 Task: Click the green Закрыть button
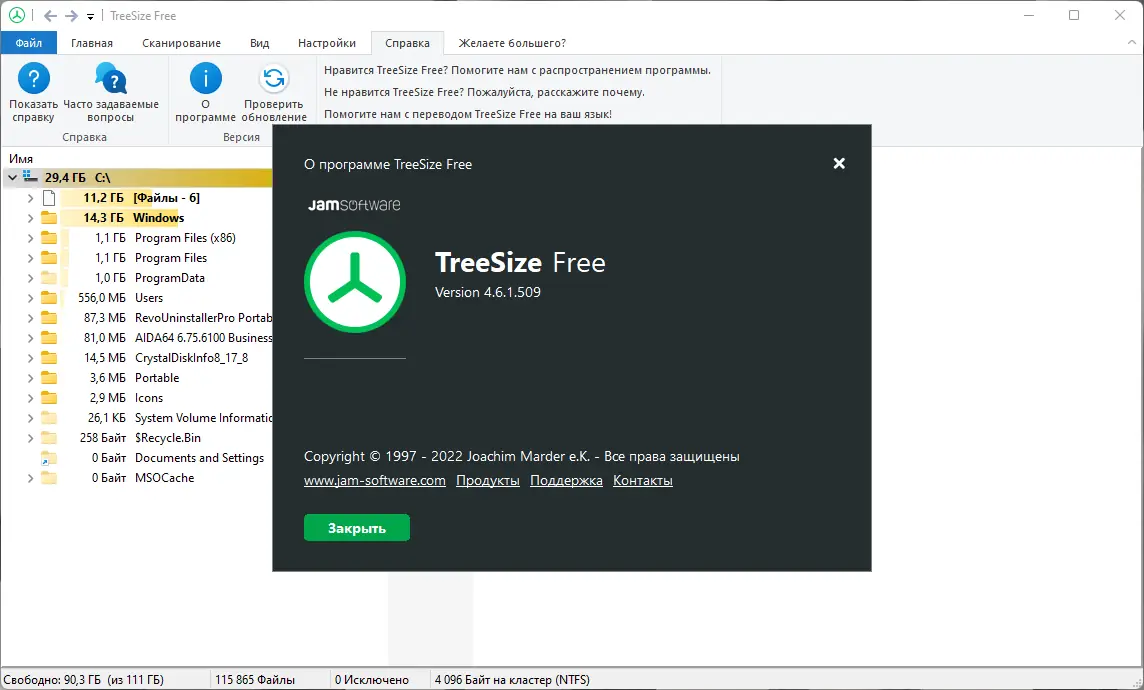(357, 528)
